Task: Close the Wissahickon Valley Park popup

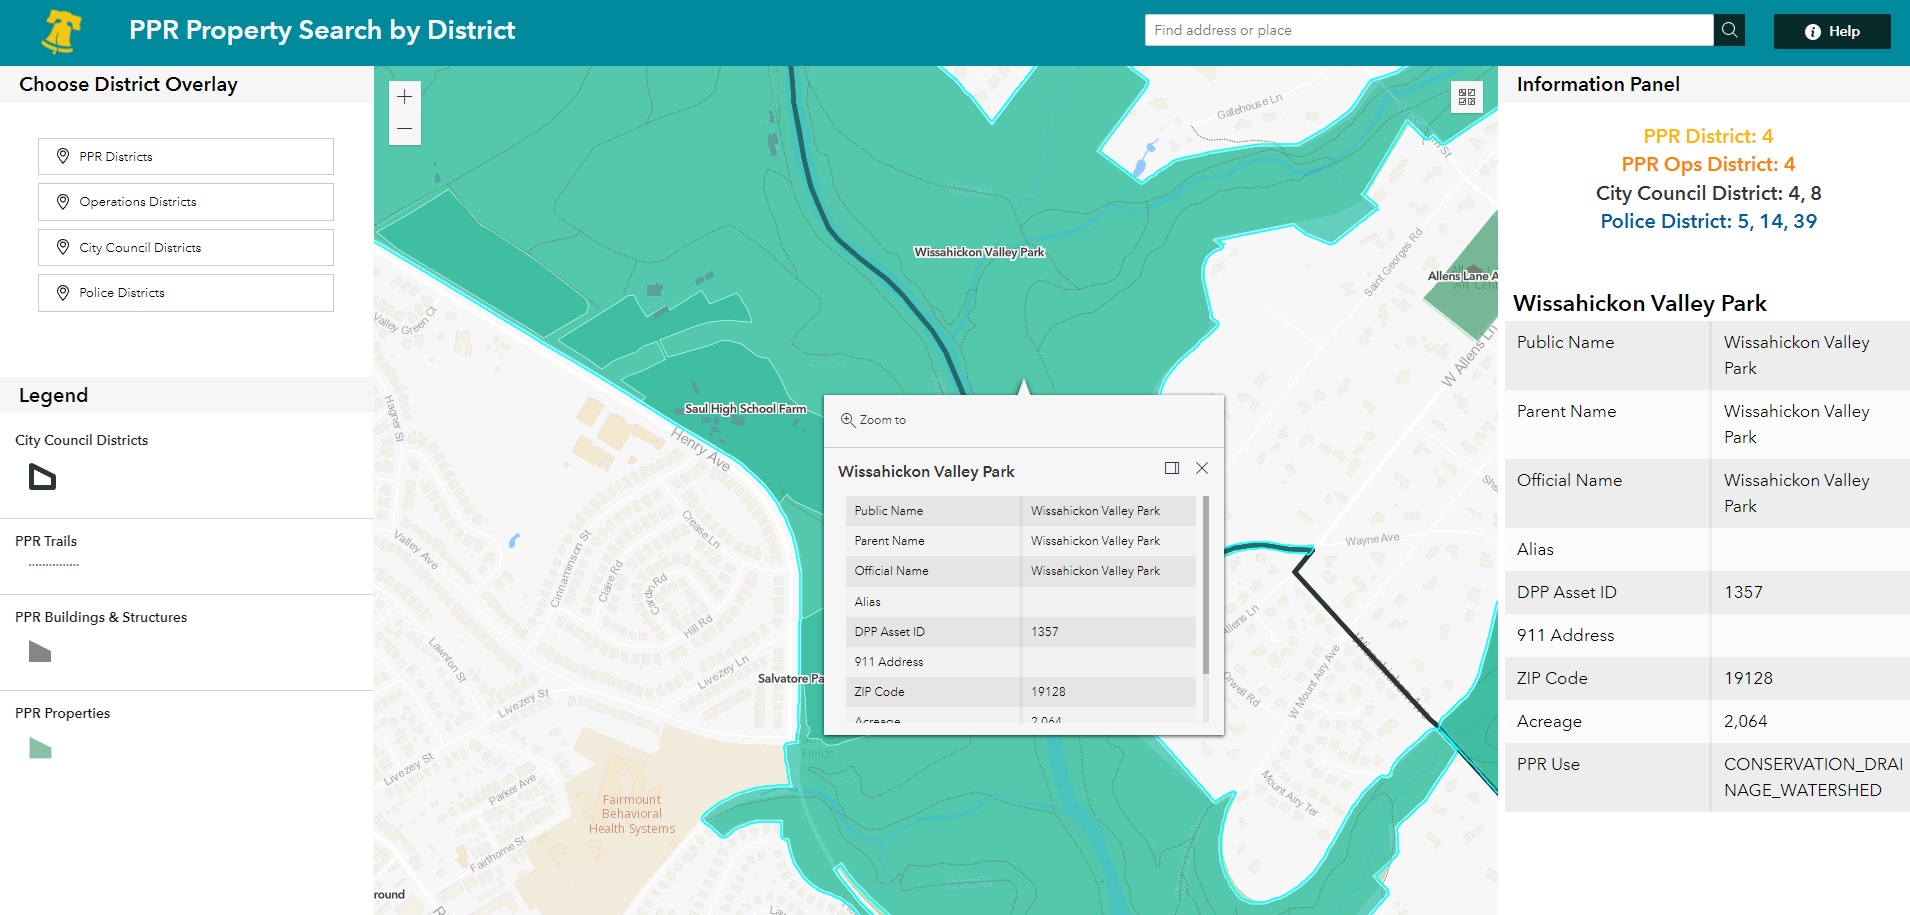Action: pos(1202,468)
